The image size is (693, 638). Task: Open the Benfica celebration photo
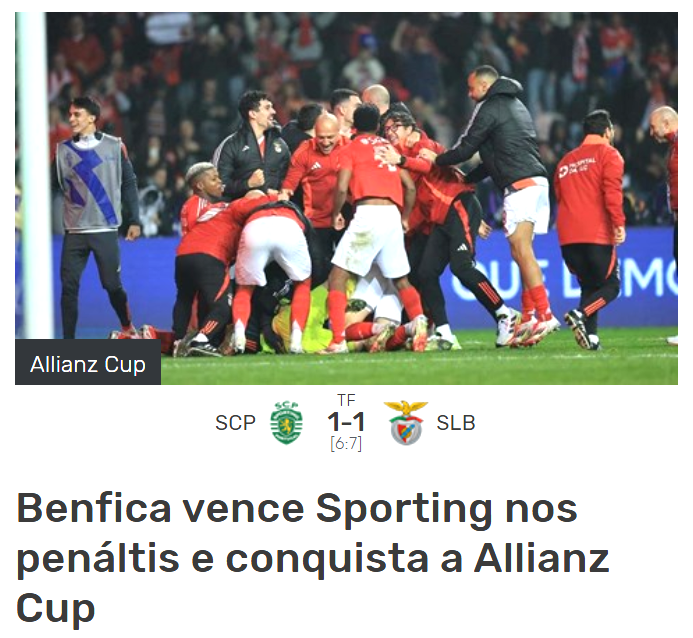[346, 198]
